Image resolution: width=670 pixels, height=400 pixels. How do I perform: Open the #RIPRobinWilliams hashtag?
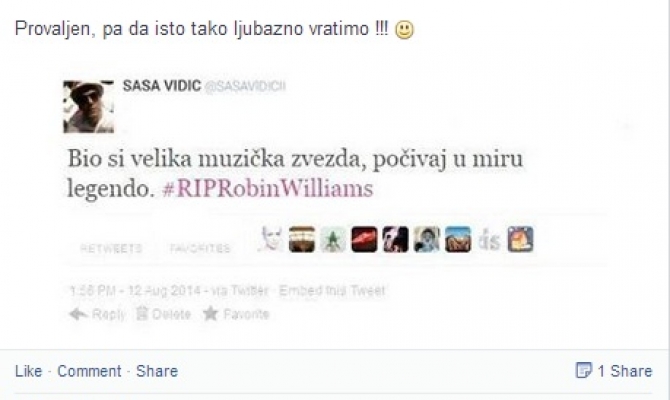(x=268, y=188)
